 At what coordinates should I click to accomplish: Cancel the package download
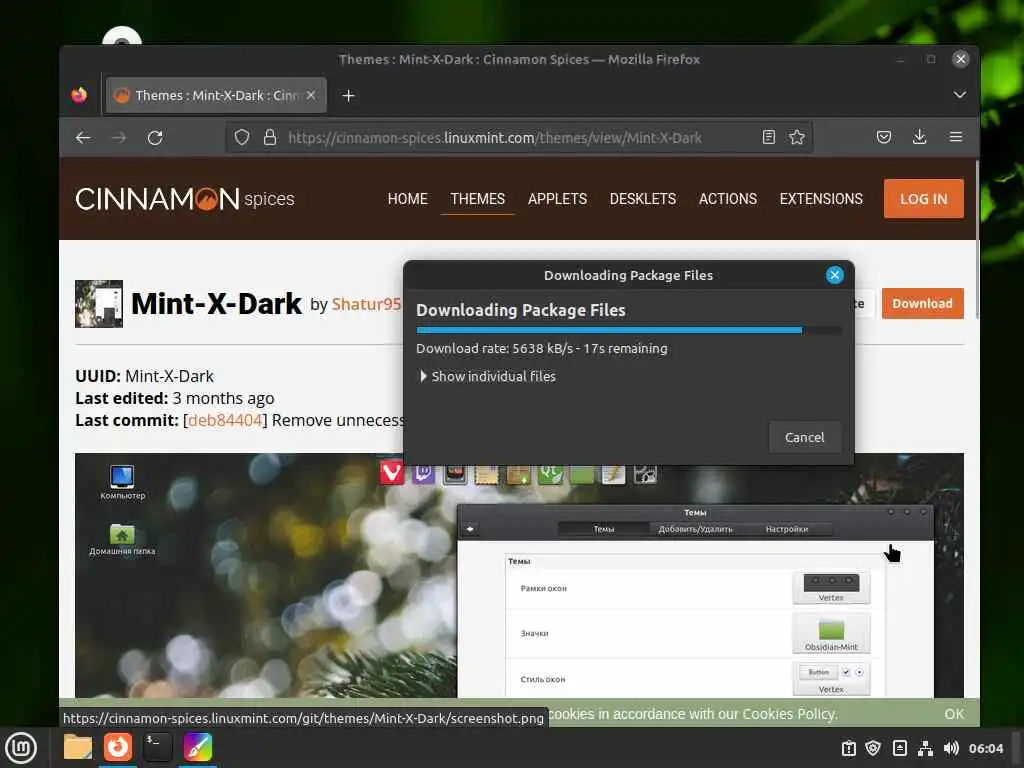[x=804, y=438]
